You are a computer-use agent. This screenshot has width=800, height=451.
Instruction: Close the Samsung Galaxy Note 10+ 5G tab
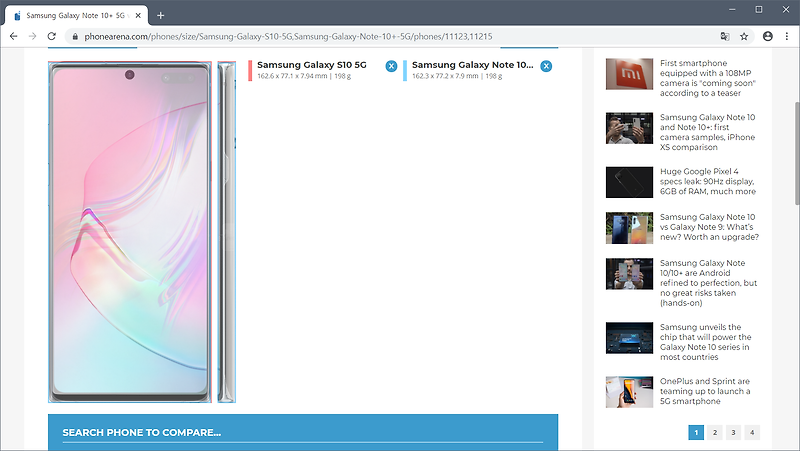click(138, 15)
